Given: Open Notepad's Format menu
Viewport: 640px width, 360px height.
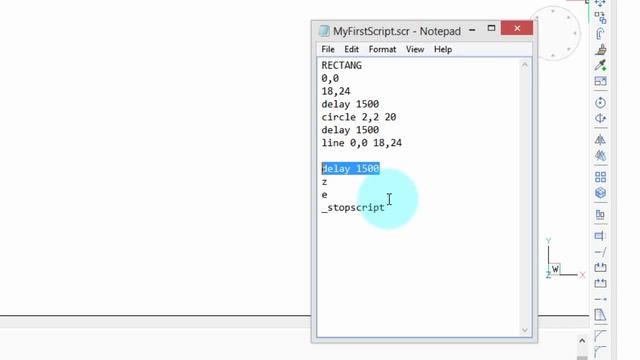Looking at the screenshot, I should tap(382, 49).
